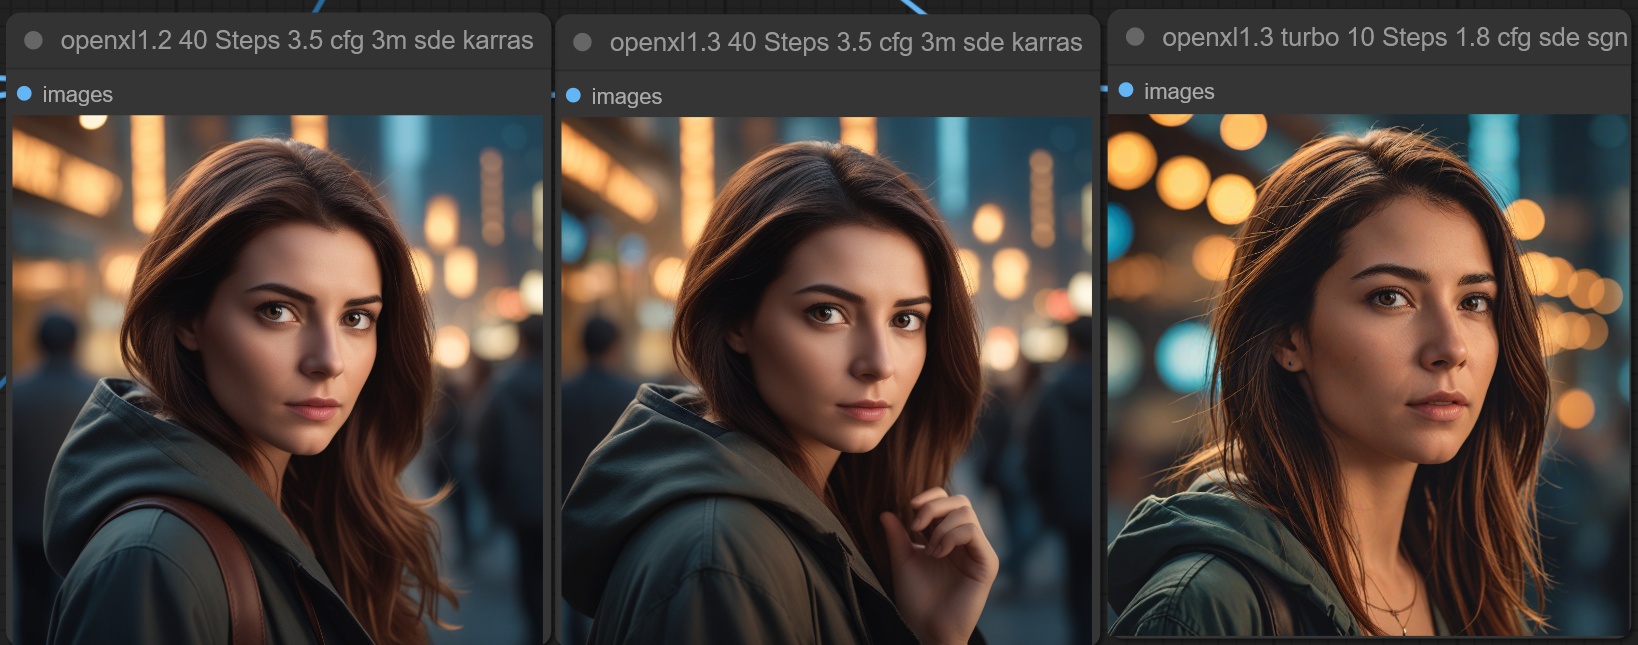This screenshot has height=645, width=1638.
Task: Collapse the openxl1.3 40 Steps node's gray dot
Action: pyautogui.click(x=582, y=42)
